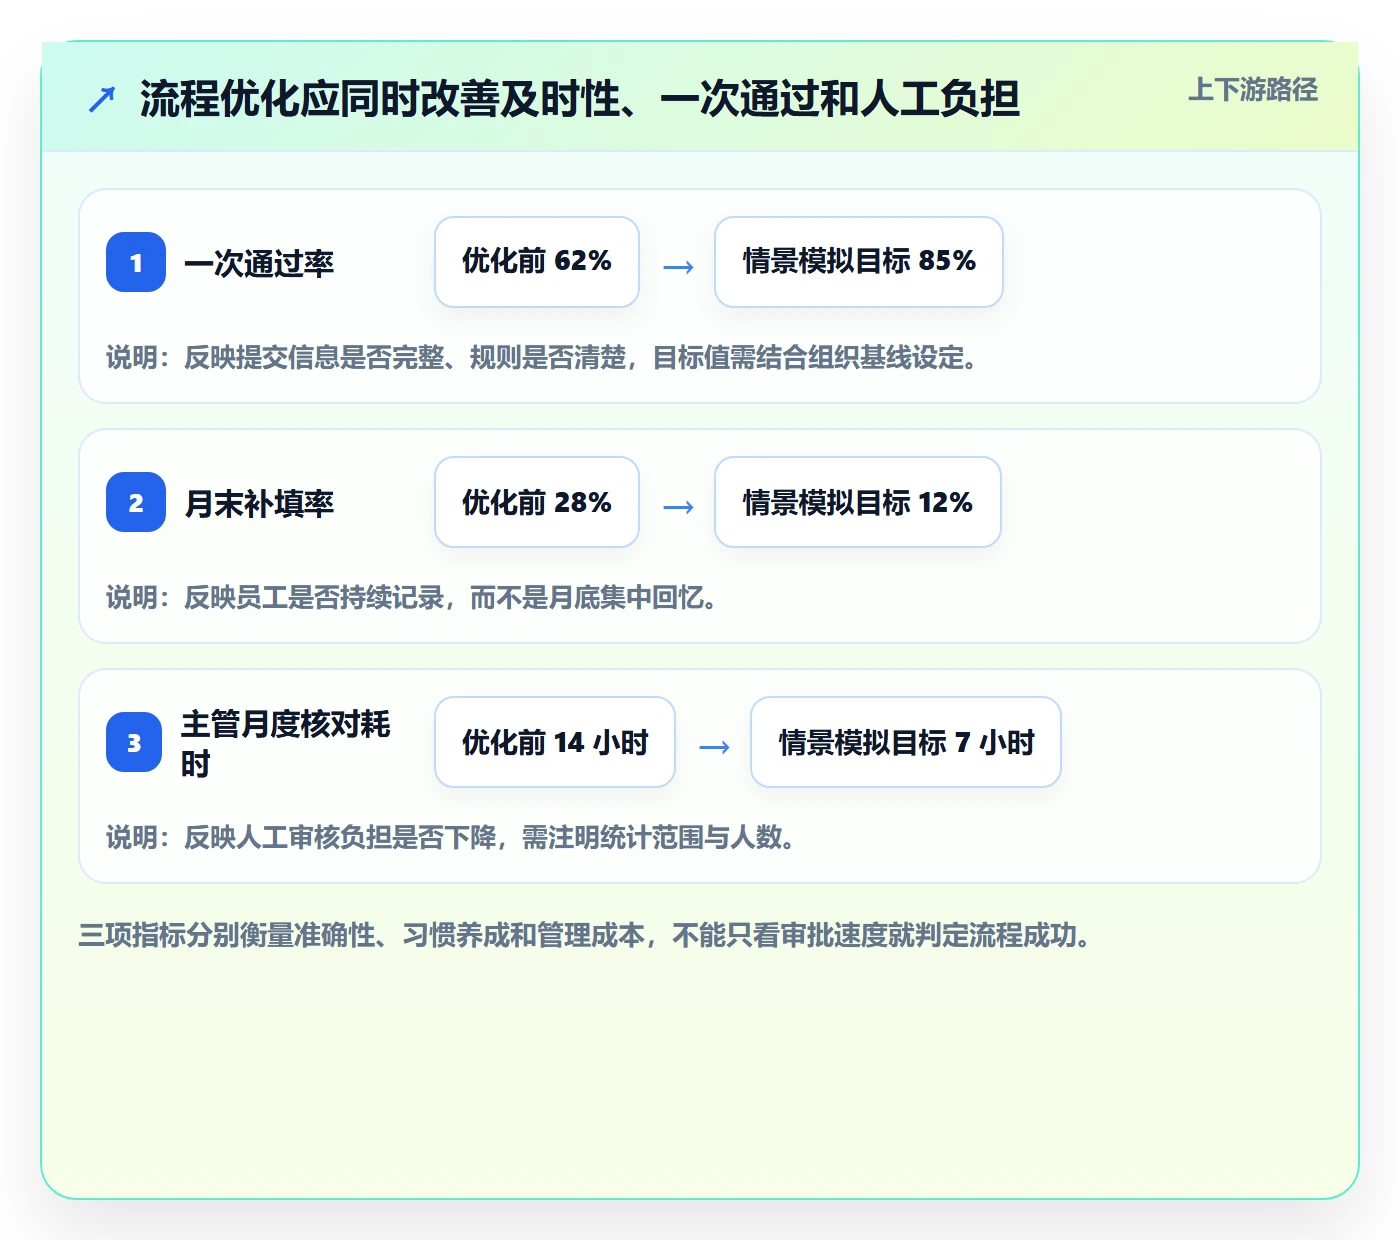Click the title 流程优化应同时改善及时性
This screenshot has width=1400, height=1240.
[x=580, y=99]
